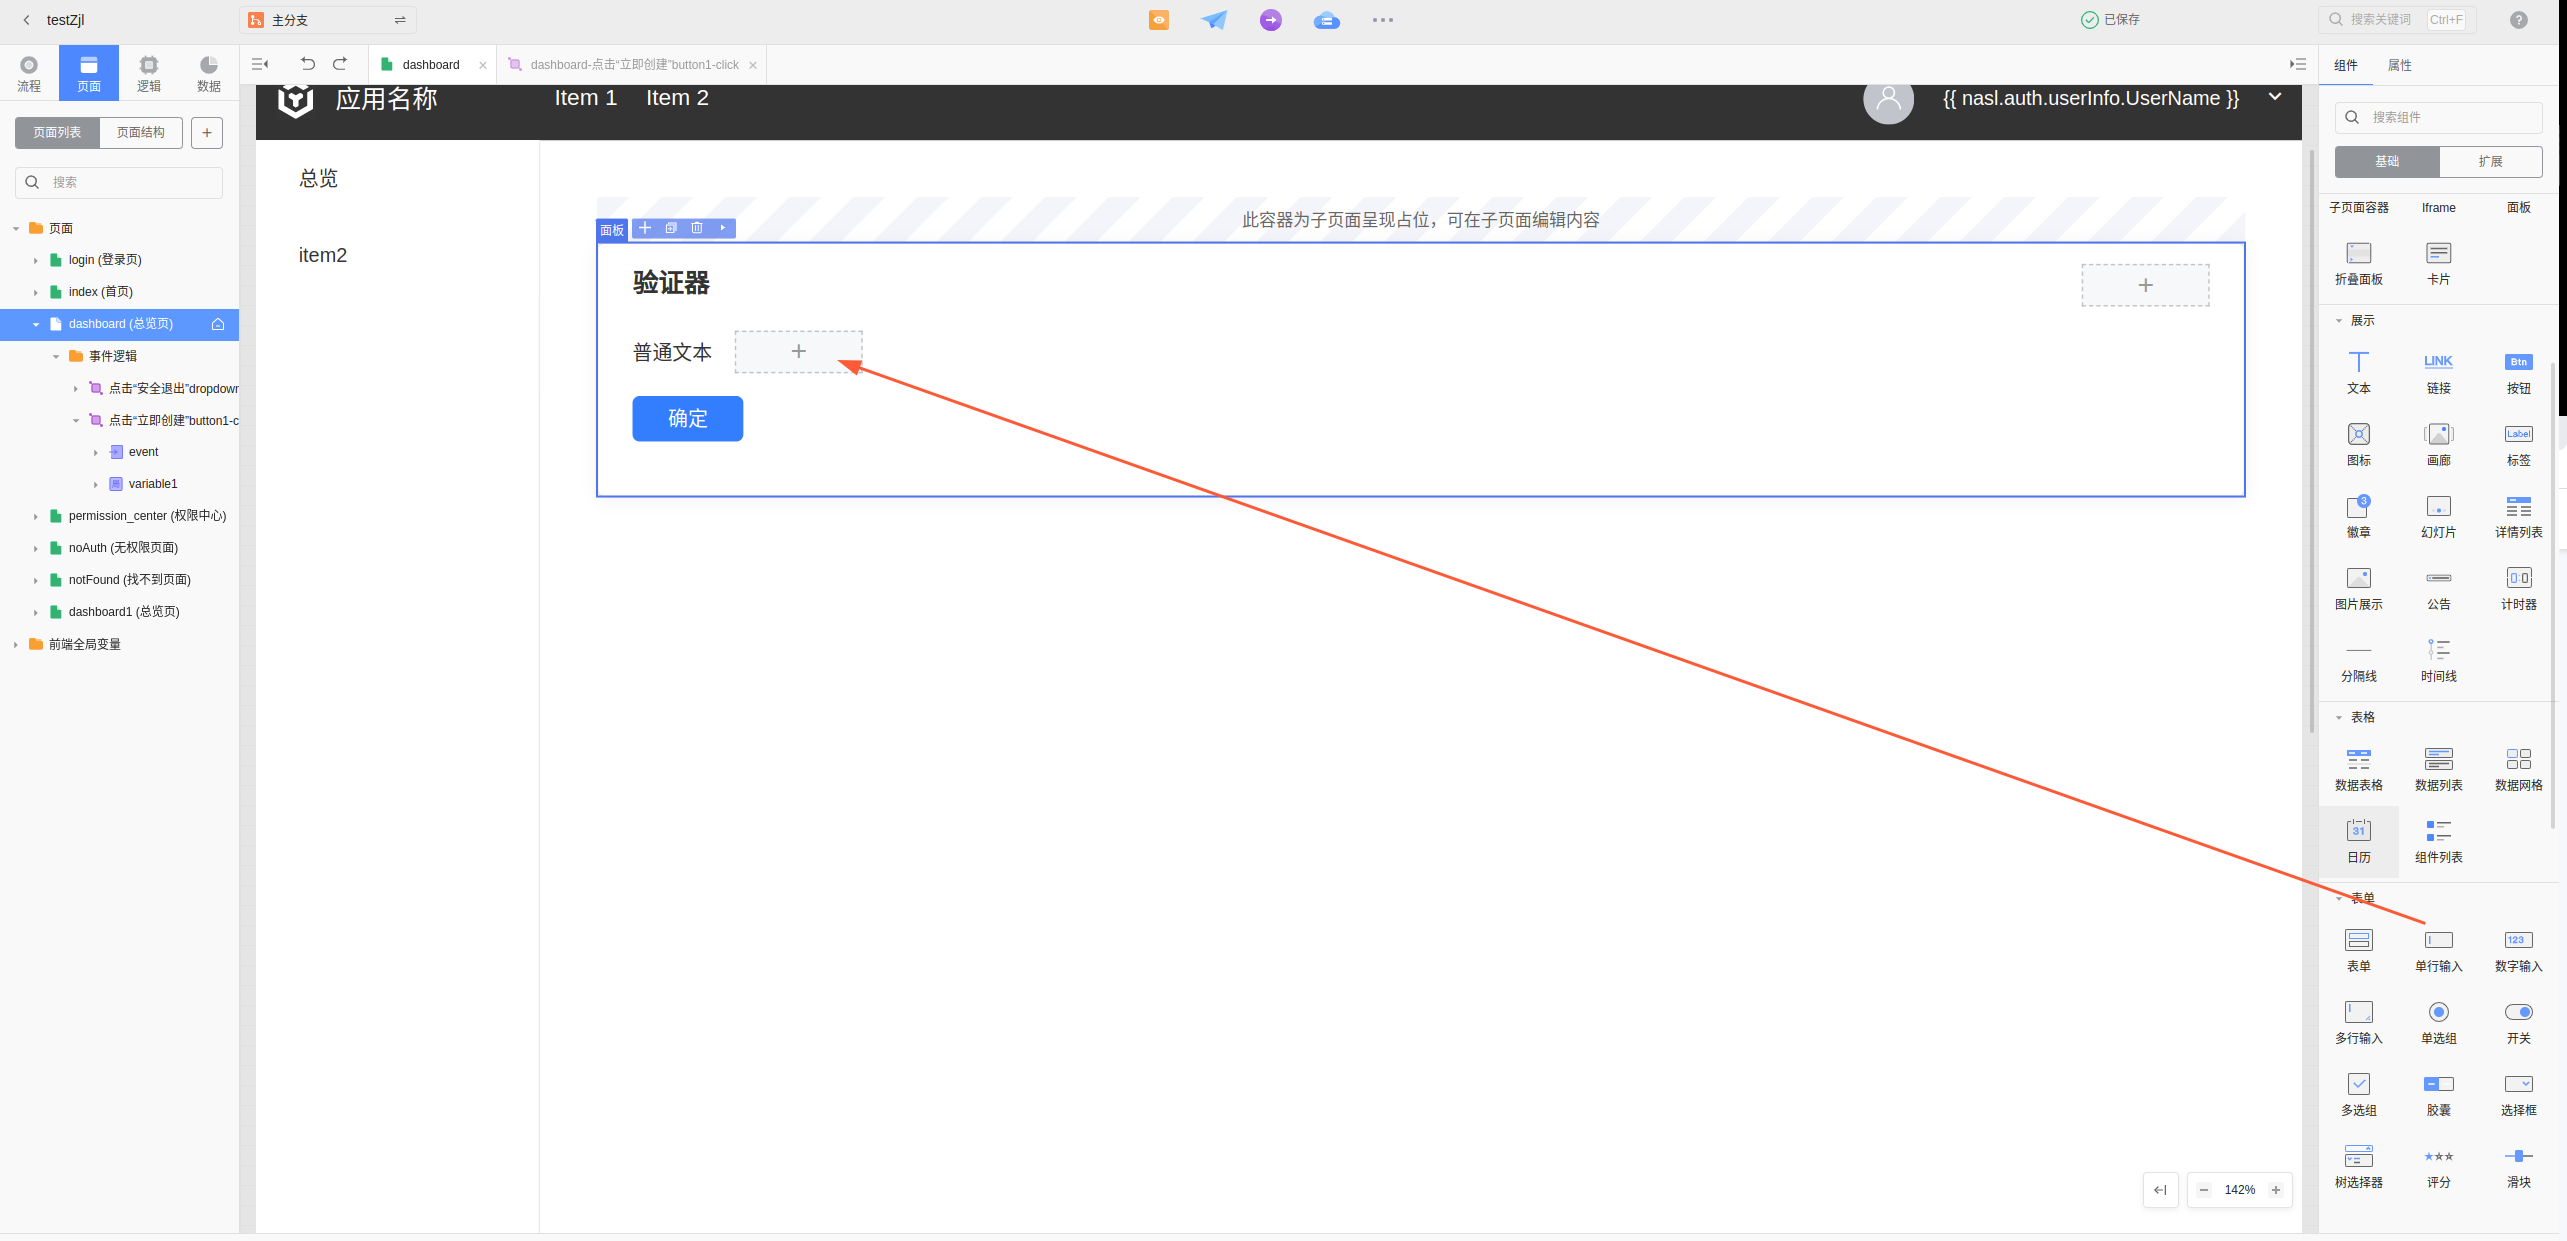Open the help question mark icon
The image size is (2567, 1241).
[2519, 20]
